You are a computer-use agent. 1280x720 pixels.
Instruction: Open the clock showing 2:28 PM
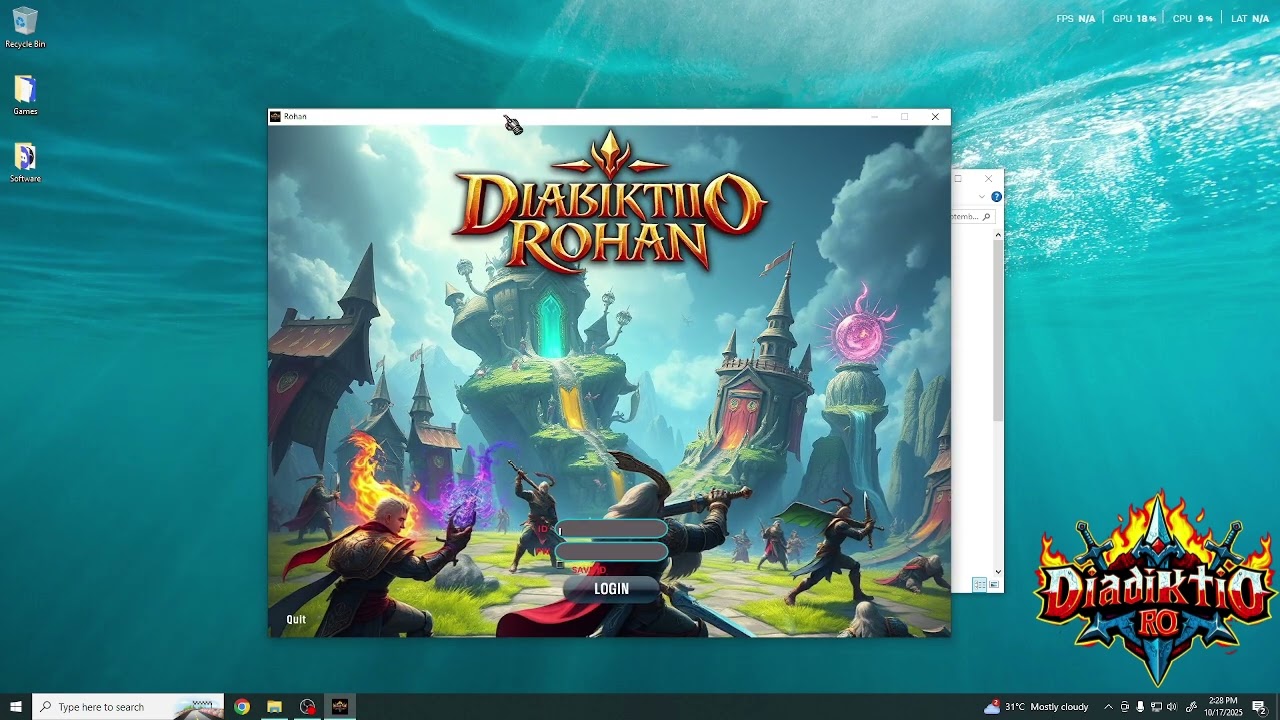point(1223,707)
